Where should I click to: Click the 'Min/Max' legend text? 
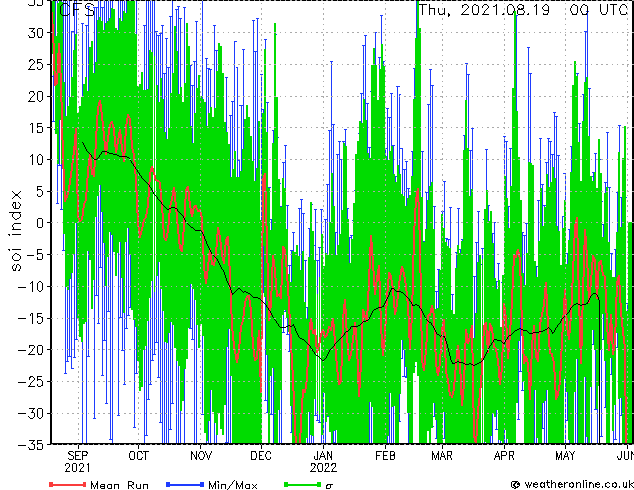pyautogui.click(x=232, y=485)
